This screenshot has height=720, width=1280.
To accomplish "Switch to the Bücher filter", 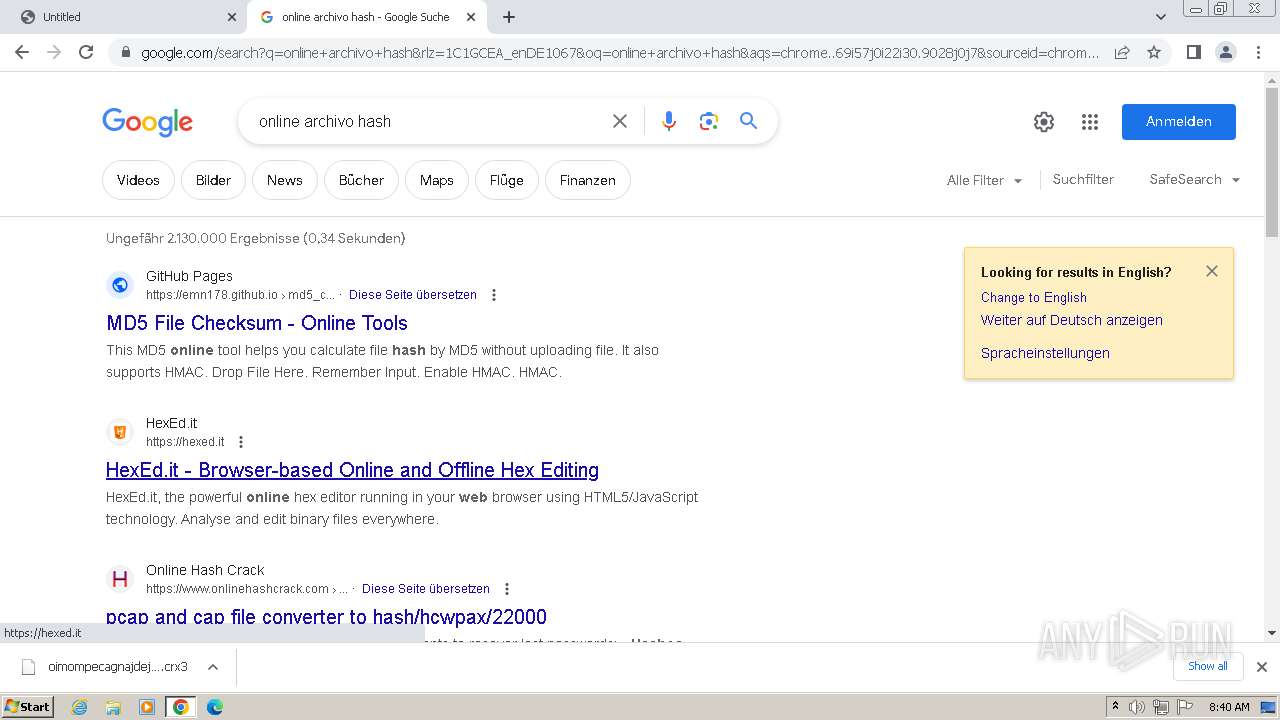I will point(361,180).
